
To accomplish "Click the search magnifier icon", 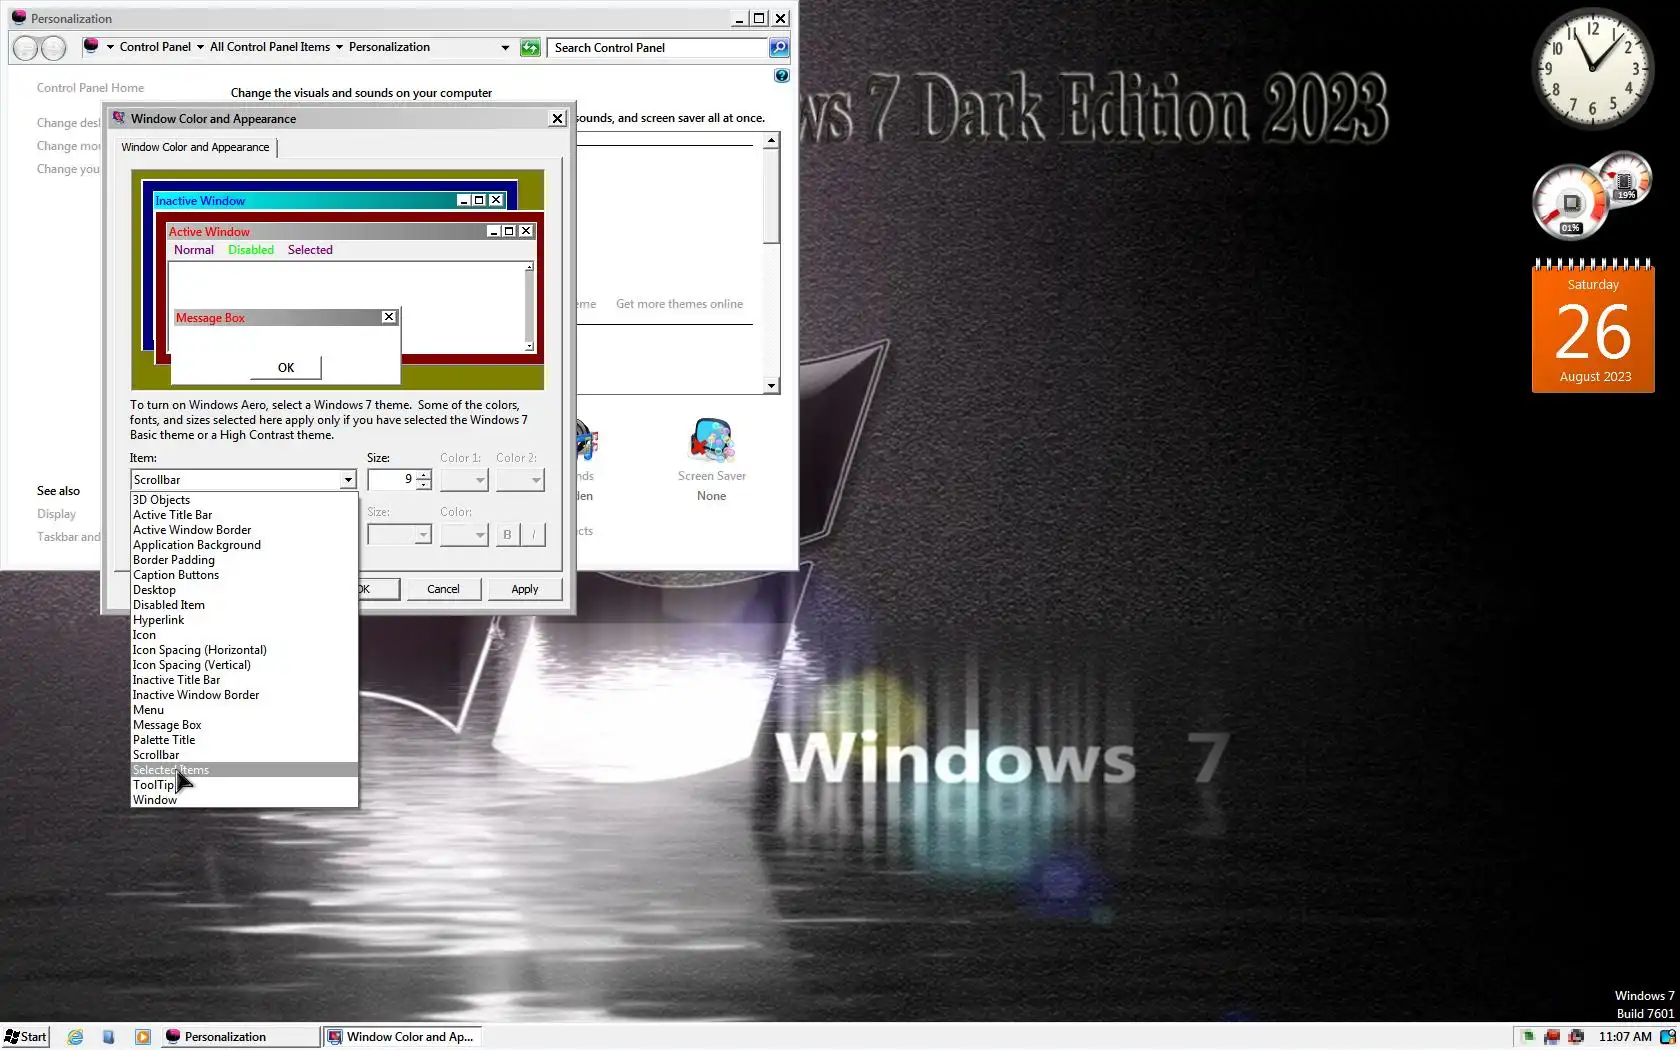I will [778, 47].
